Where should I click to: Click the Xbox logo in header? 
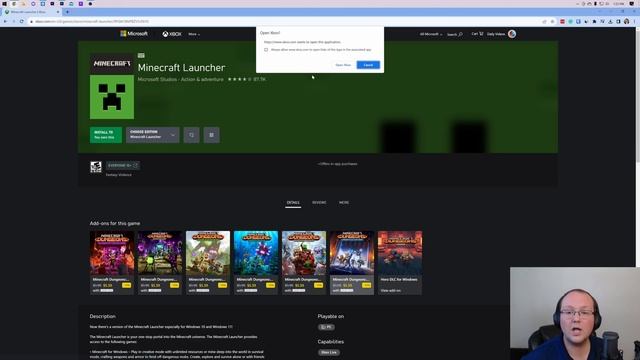[x=172, y=34]
